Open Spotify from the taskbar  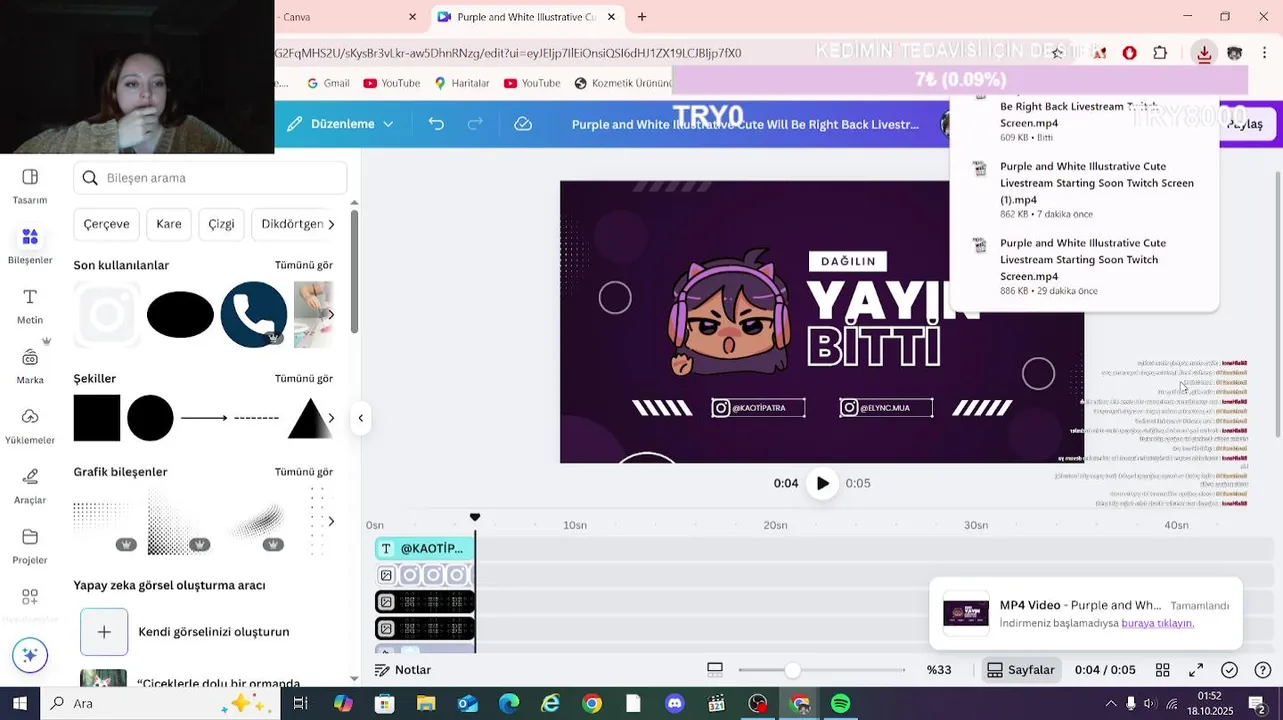coord(841,704)
